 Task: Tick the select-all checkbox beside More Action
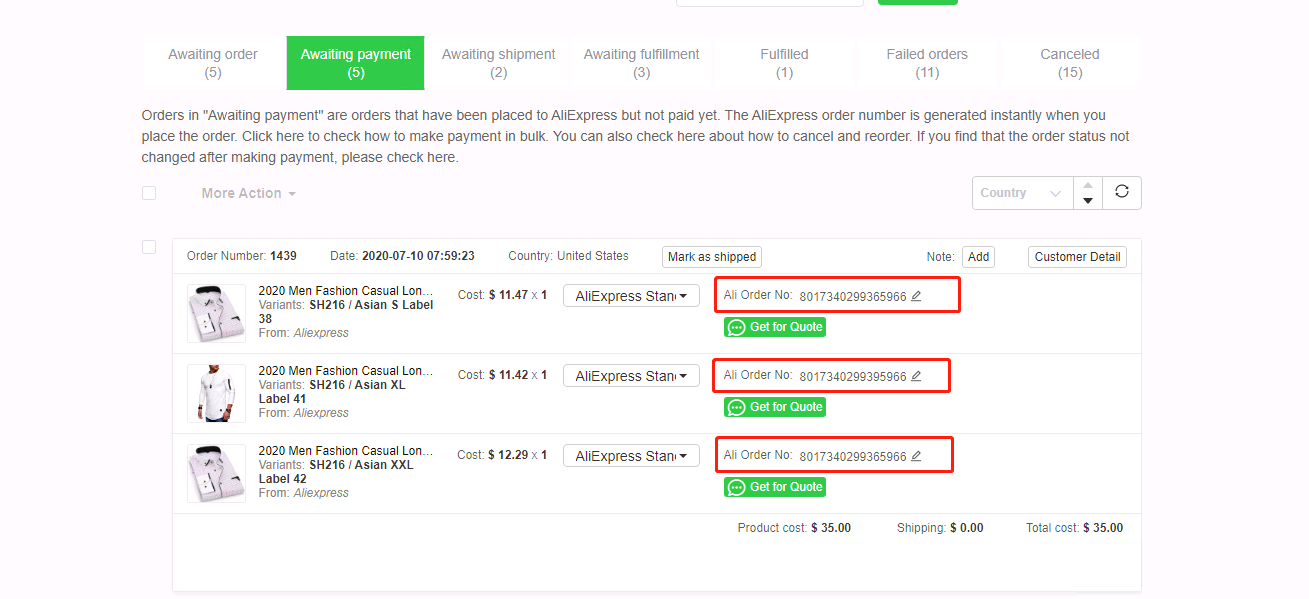pyautogui.click(x=149, y=193)
